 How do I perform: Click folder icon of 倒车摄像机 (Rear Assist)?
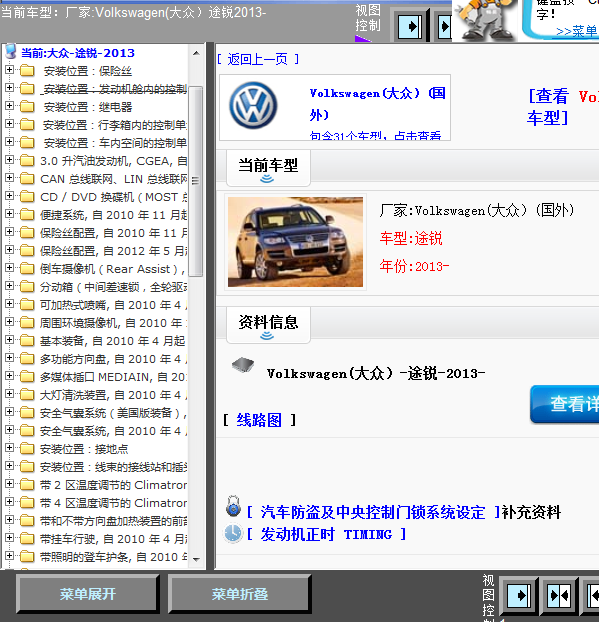(x=27, y=269)
